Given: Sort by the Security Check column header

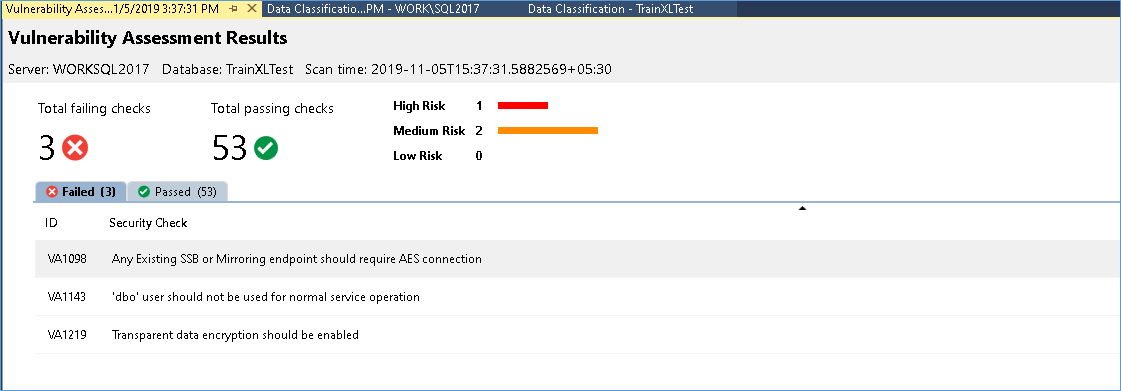Looking at the screenshot, I should tap(148, 223).
